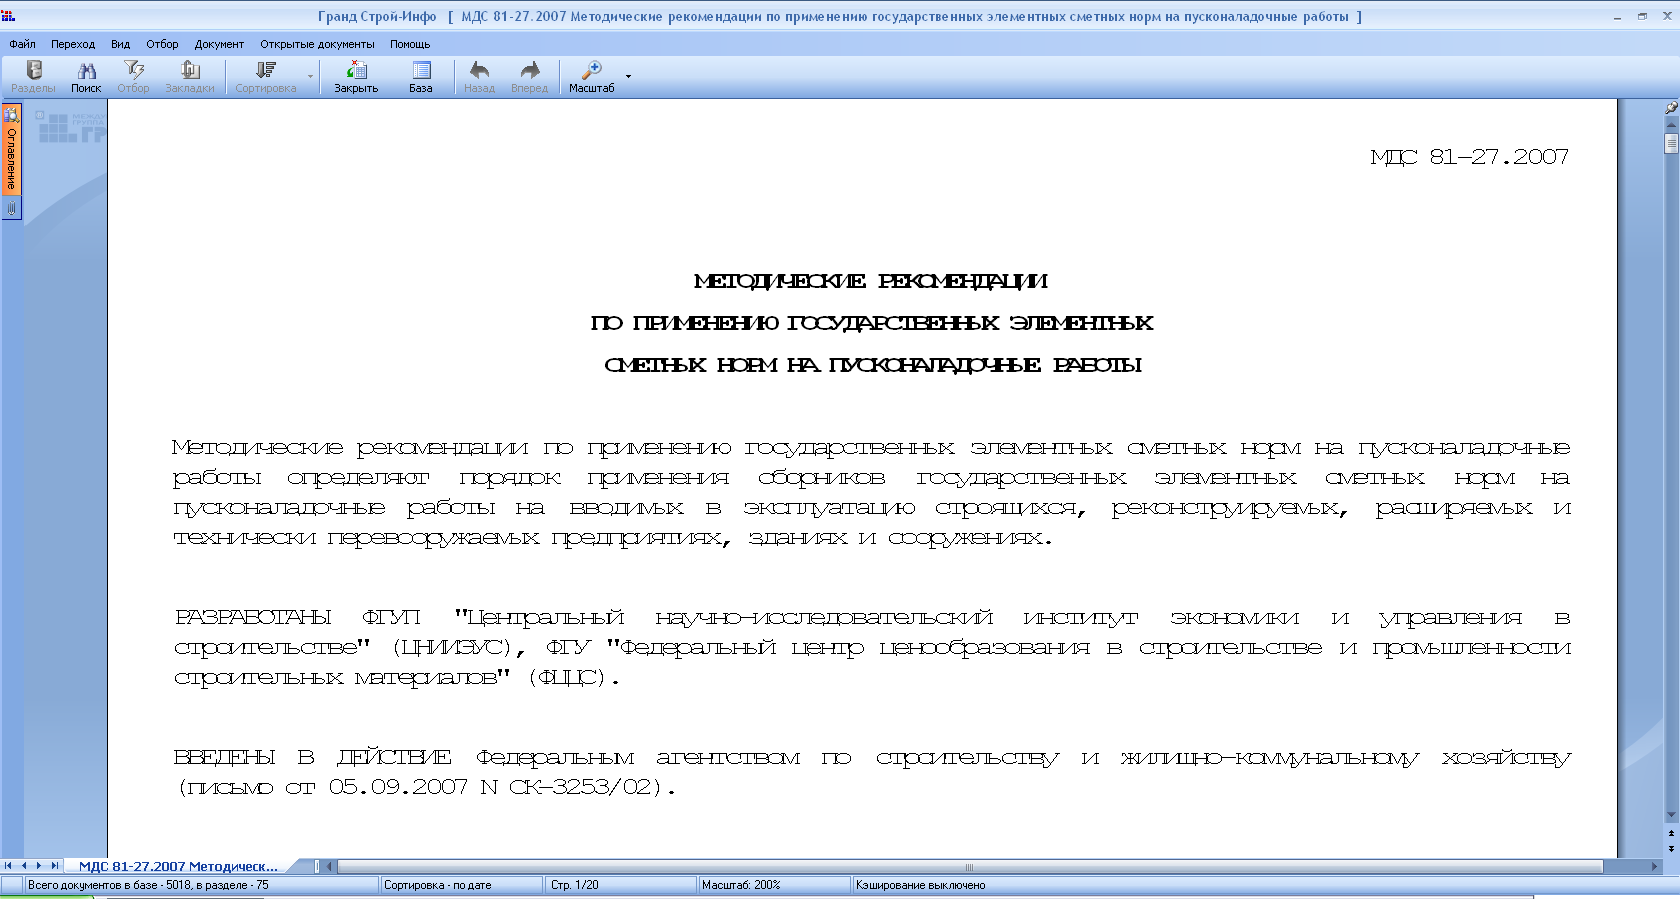The width and height of the screenshot is (1680, 899).
Task: Open Закладки bookmarks tool
Action: pos(190,77)
